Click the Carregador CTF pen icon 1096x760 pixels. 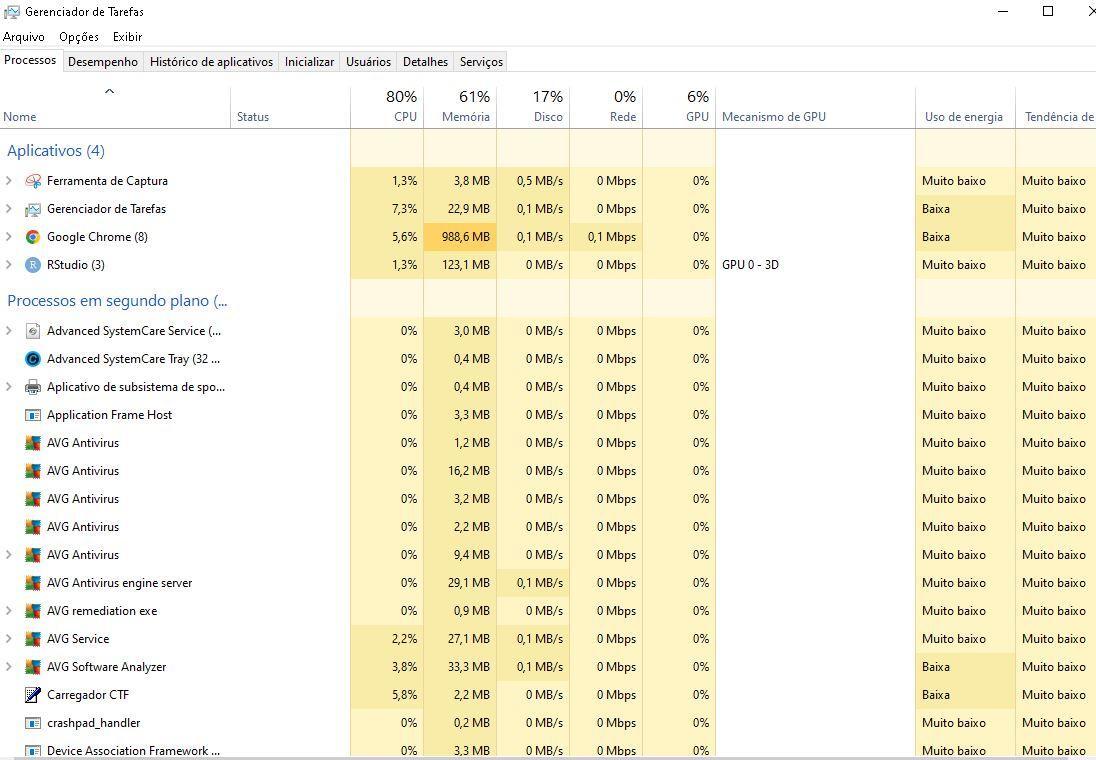pyautogui.click(x=33, y=694)
